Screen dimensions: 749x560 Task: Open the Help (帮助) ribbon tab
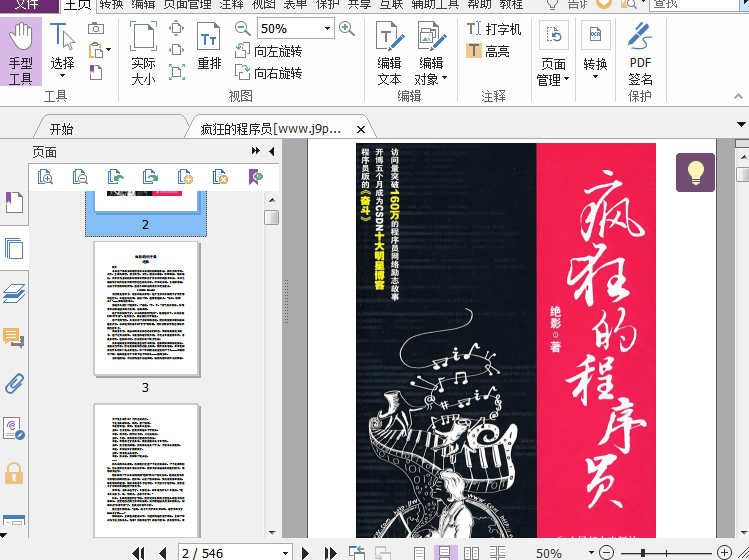click(x=479, y=5)
